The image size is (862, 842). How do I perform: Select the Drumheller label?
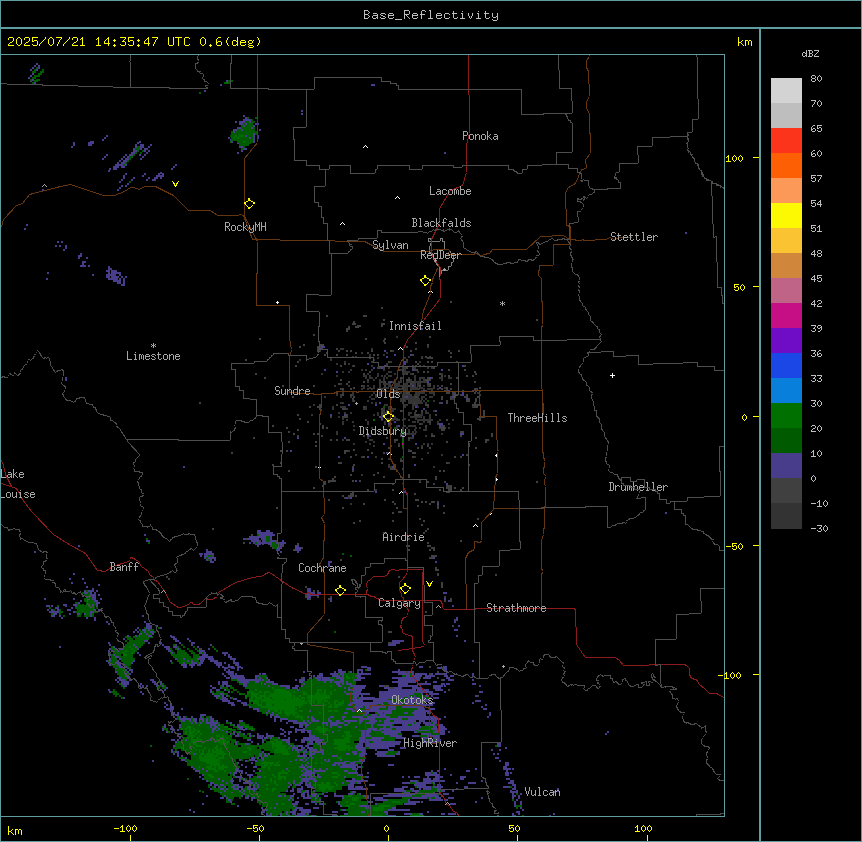pos(638,487)
